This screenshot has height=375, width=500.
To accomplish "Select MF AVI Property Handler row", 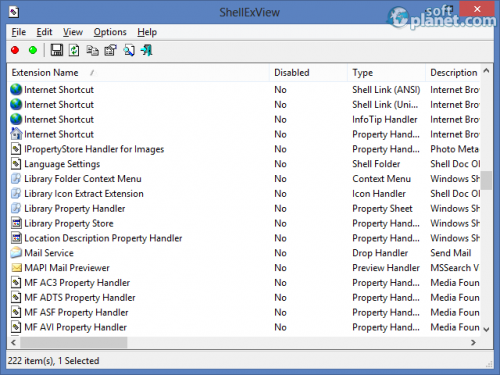I will [244, 327].
